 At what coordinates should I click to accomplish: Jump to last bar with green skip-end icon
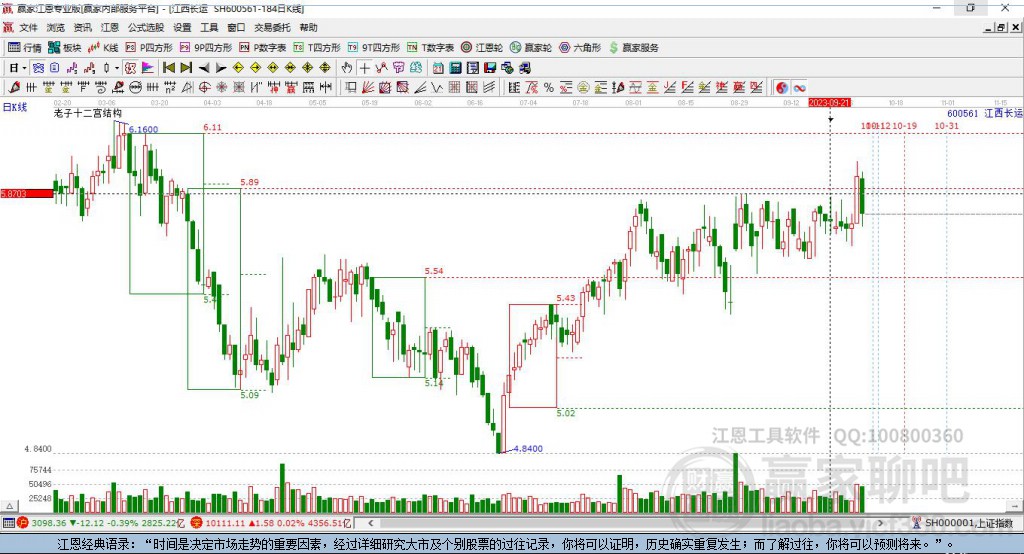pyautogui.click(x=186, y=68)
